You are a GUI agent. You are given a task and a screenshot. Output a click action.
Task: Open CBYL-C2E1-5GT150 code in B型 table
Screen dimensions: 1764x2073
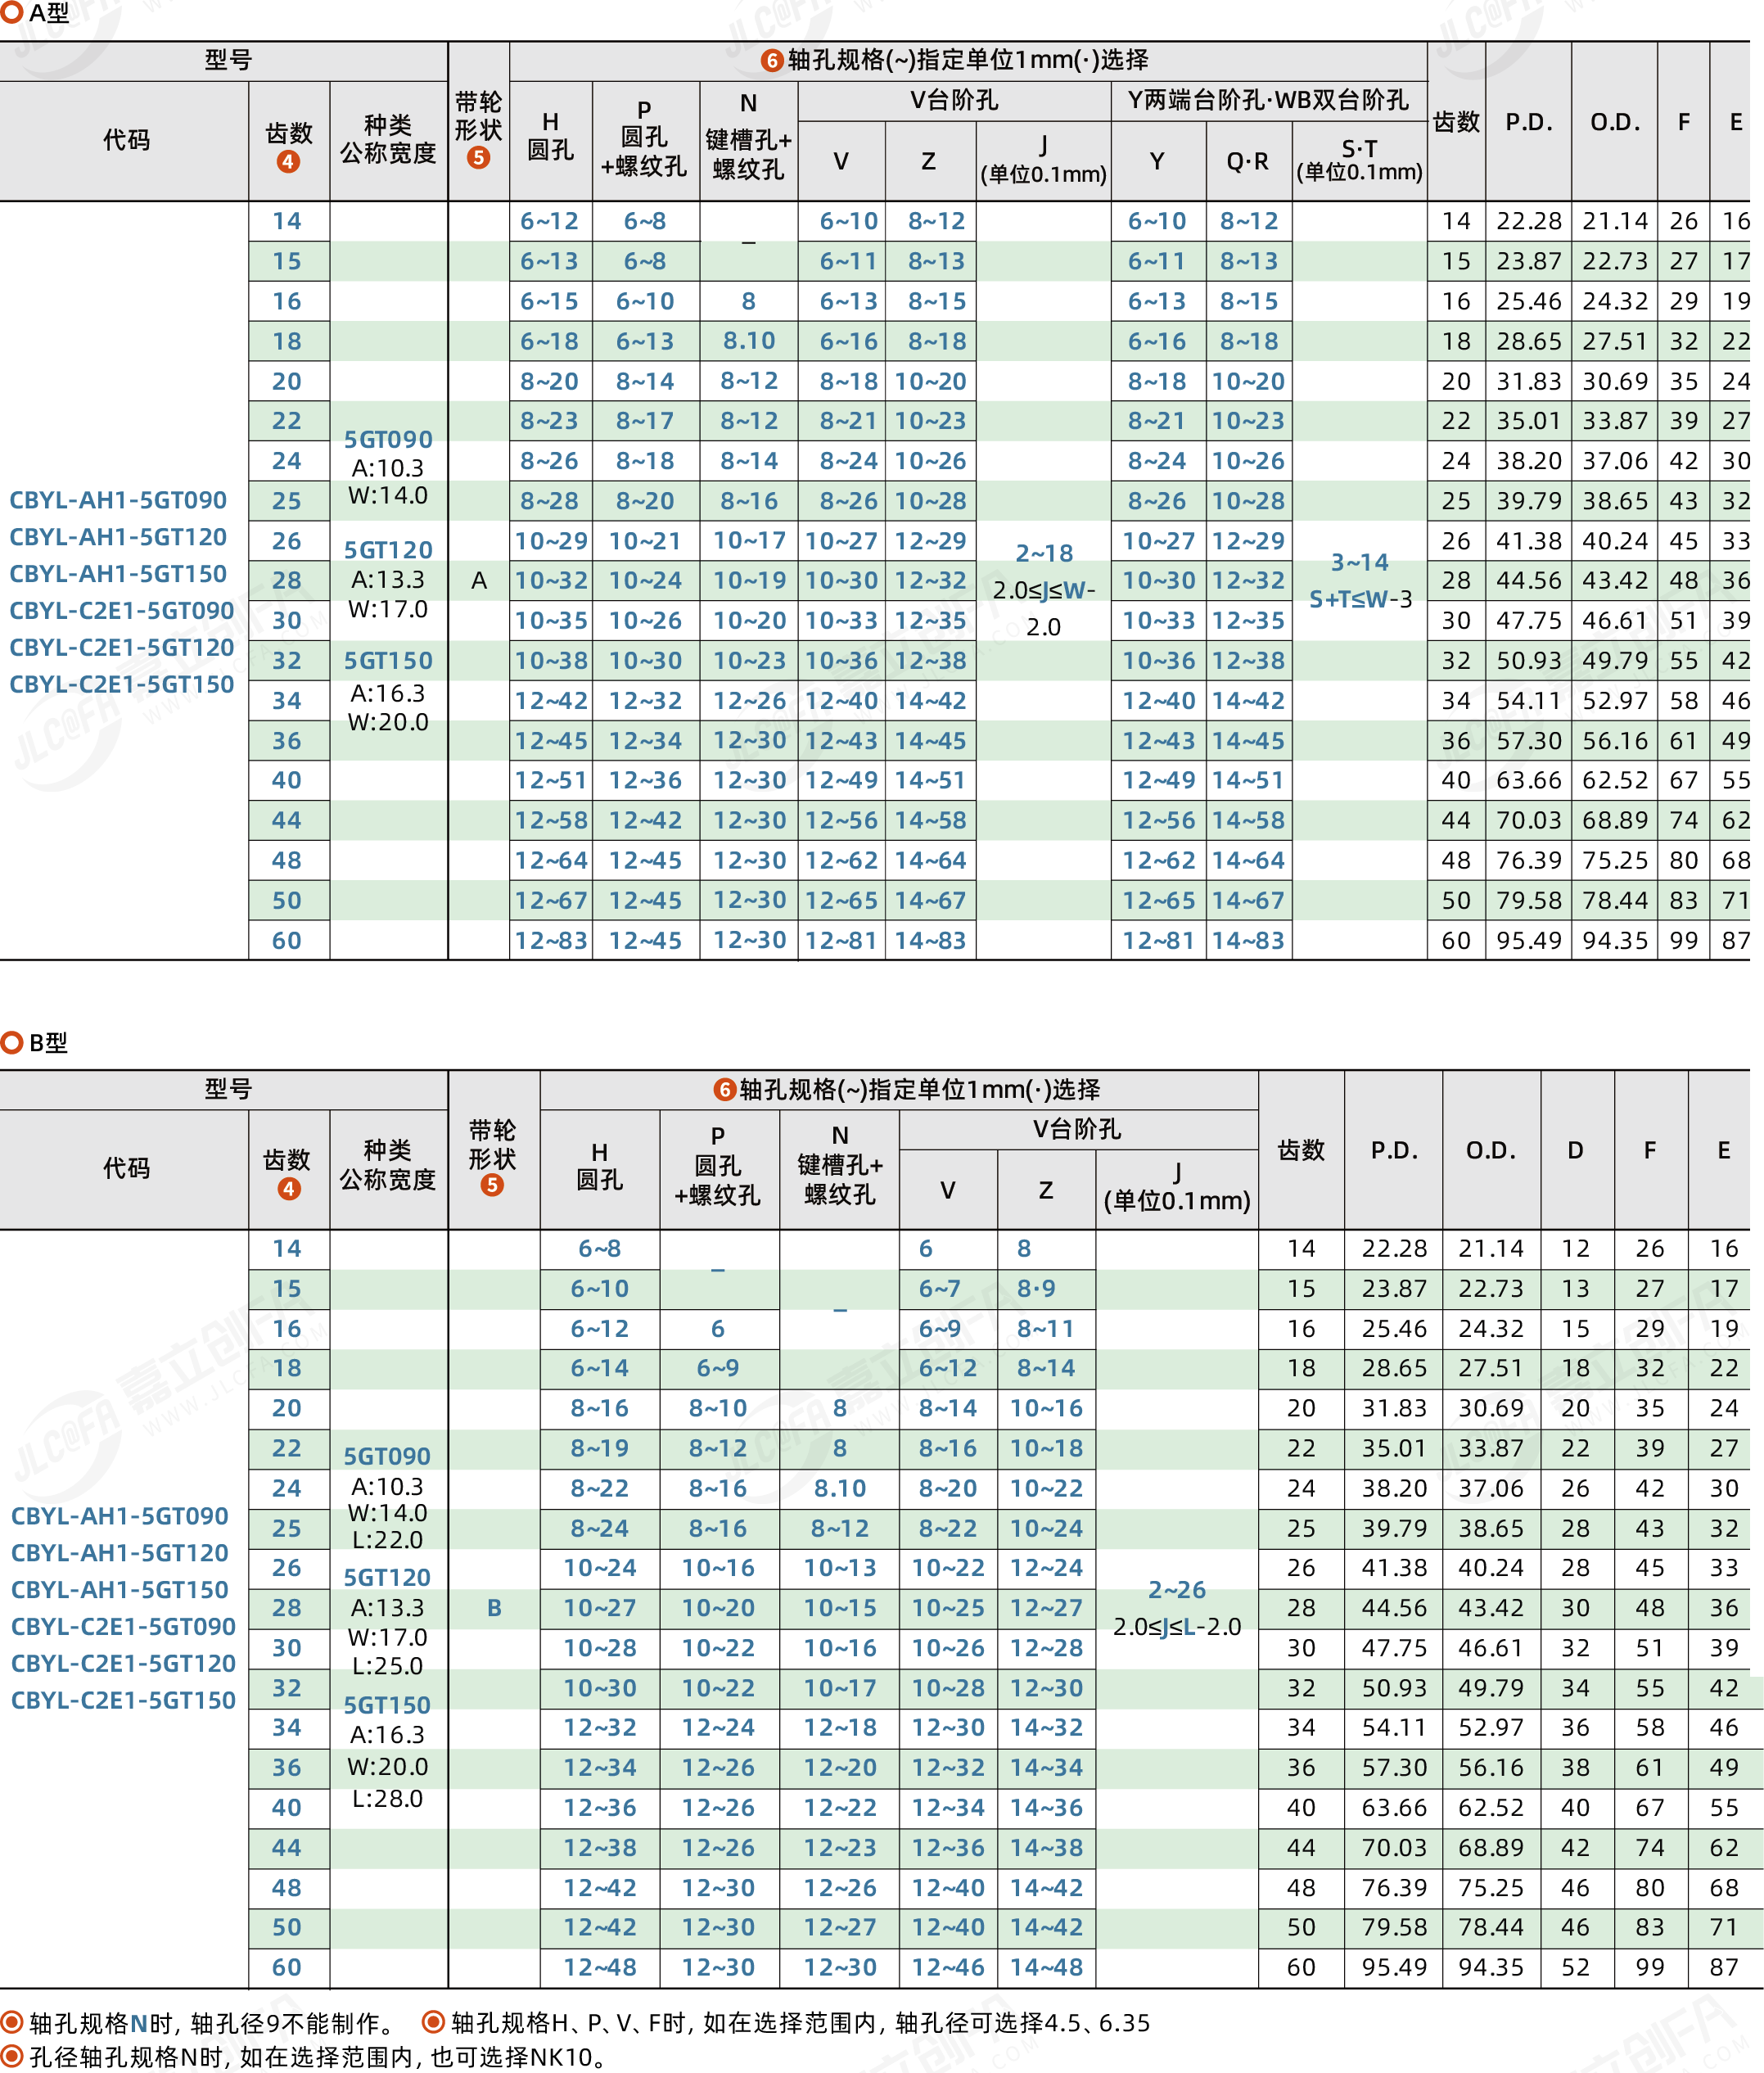coord(123,1700)
